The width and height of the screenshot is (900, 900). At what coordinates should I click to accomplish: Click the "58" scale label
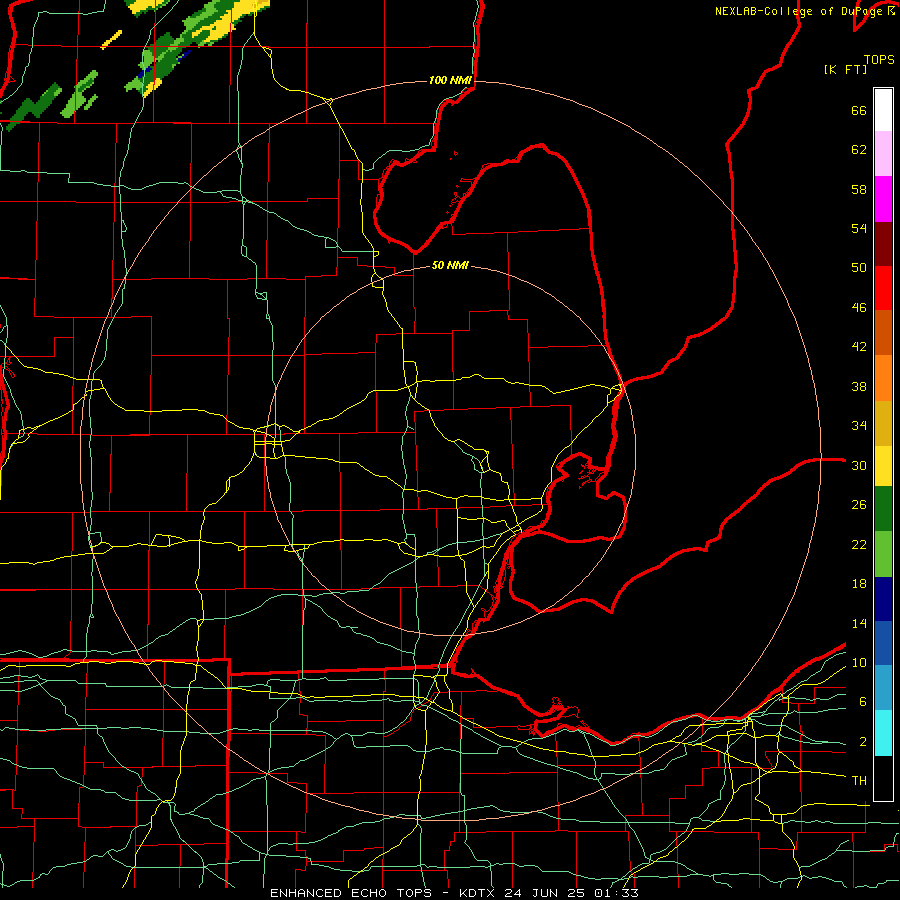pyautogui.click(x=859, y=189)
